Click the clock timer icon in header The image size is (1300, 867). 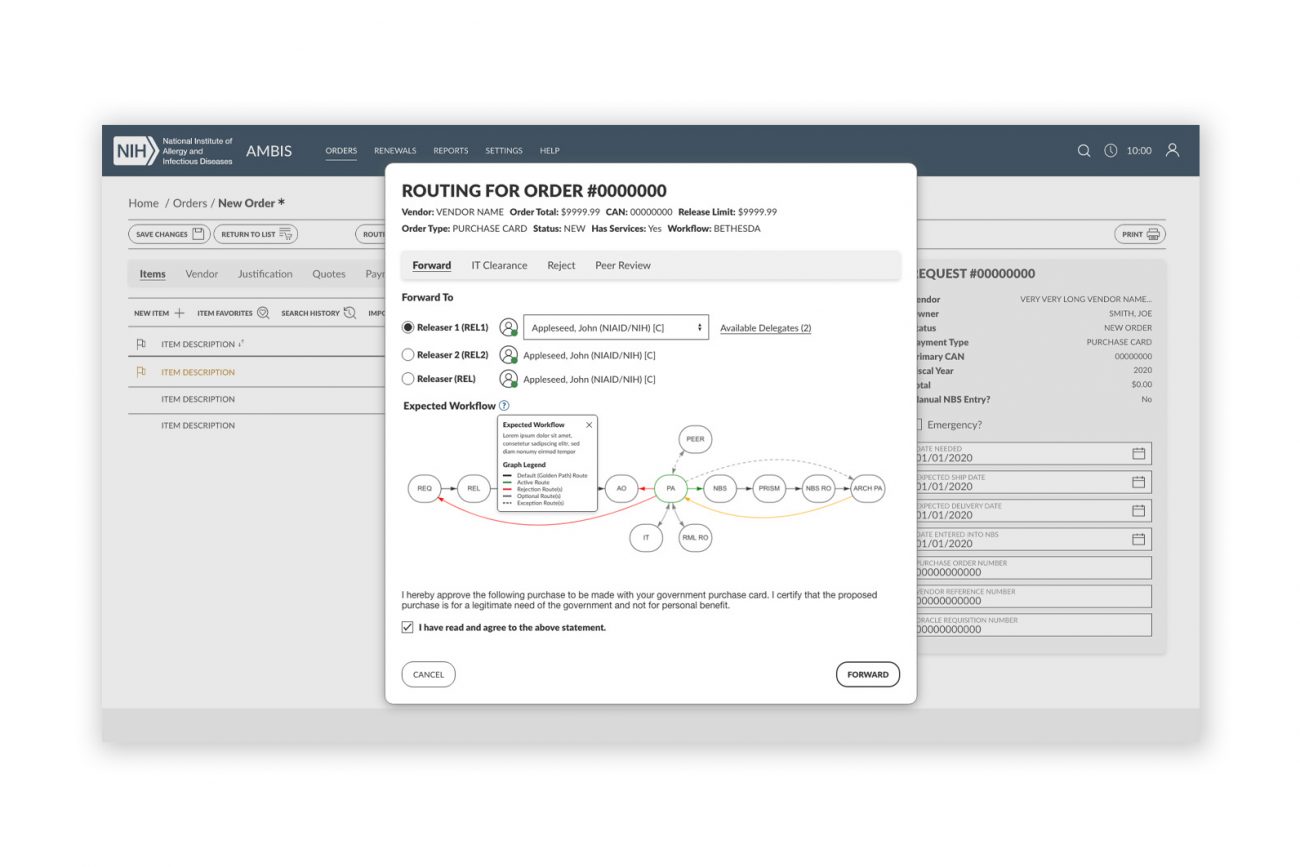coord(1111,151)
